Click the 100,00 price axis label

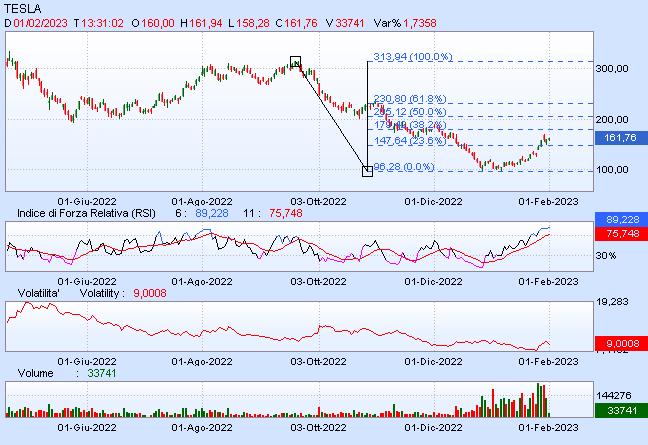point(612,170)
